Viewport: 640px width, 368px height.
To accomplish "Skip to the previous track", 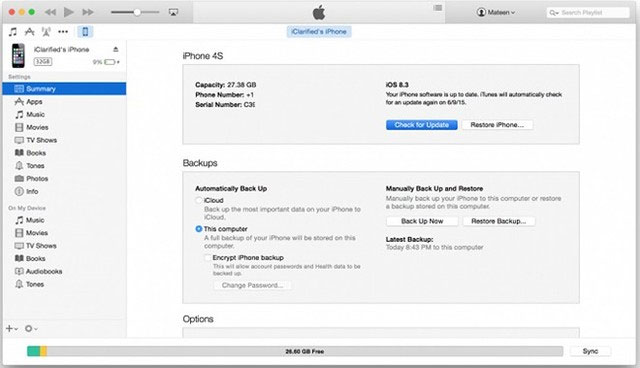I will pyautogui.click(x=50, y=12).
